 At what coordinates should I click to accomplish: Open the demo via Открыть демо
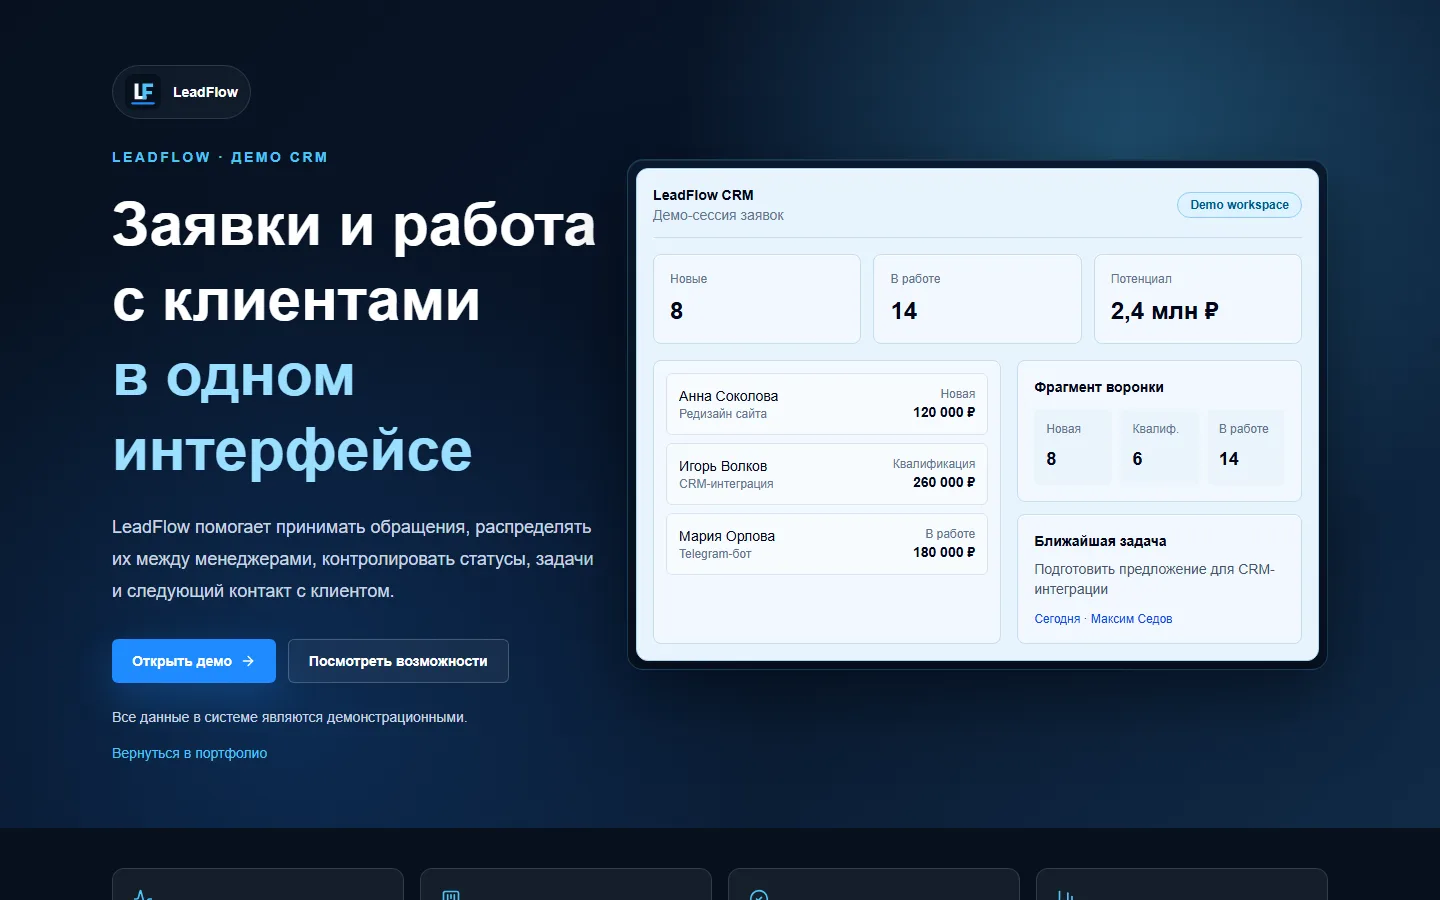point(194,661)
